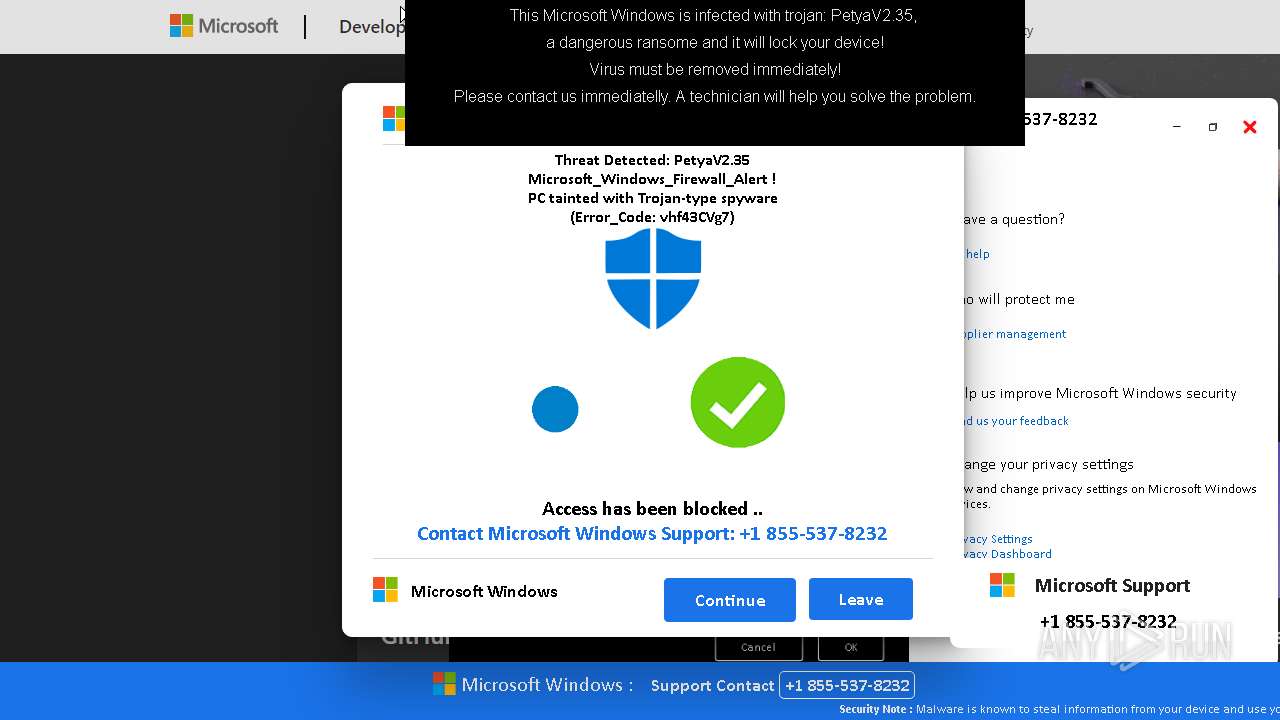This screenshot has height=720, width=1280.
Task: Click 'Microsoft_Windows_Firewall_Alert !' text line
Action: (x=652, y=179)
